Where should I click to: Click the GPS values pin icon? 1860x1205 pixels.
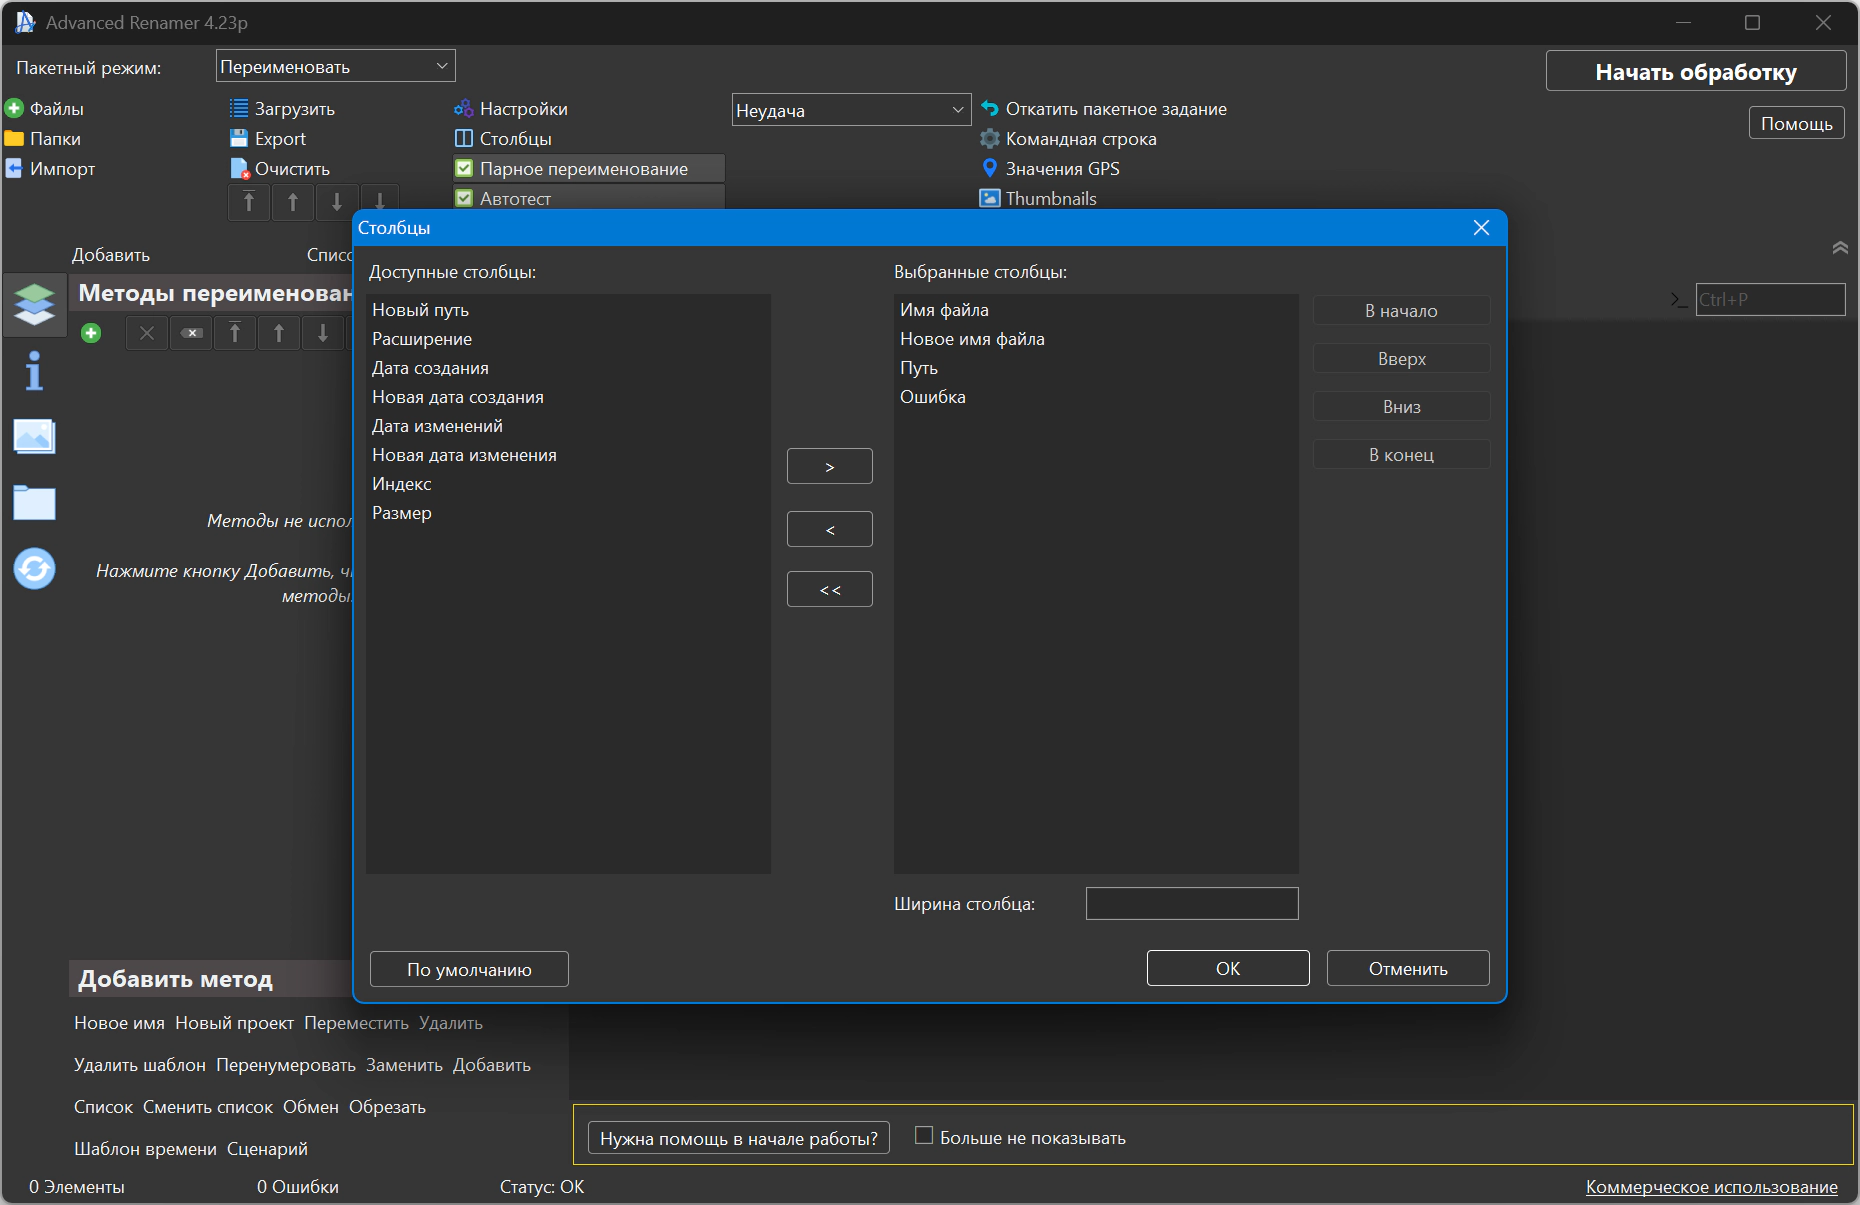(x=990, y=168)
